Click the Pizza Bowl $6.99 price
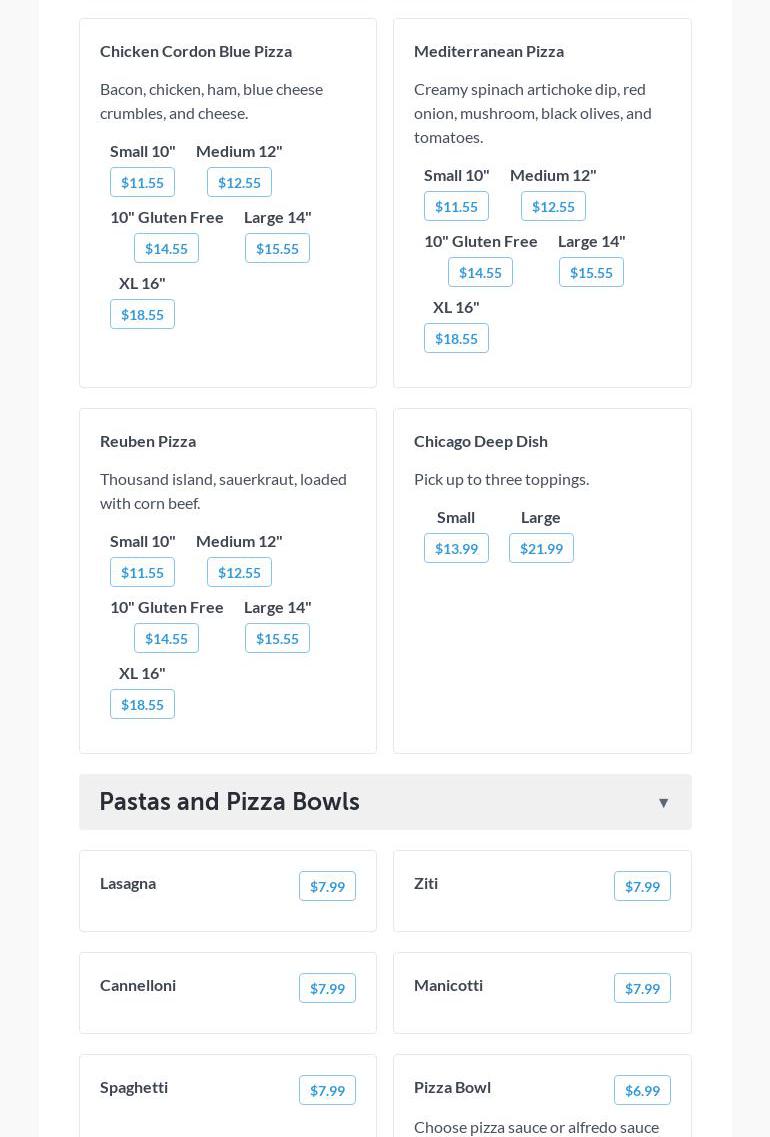 click(x=642, y=1091)
